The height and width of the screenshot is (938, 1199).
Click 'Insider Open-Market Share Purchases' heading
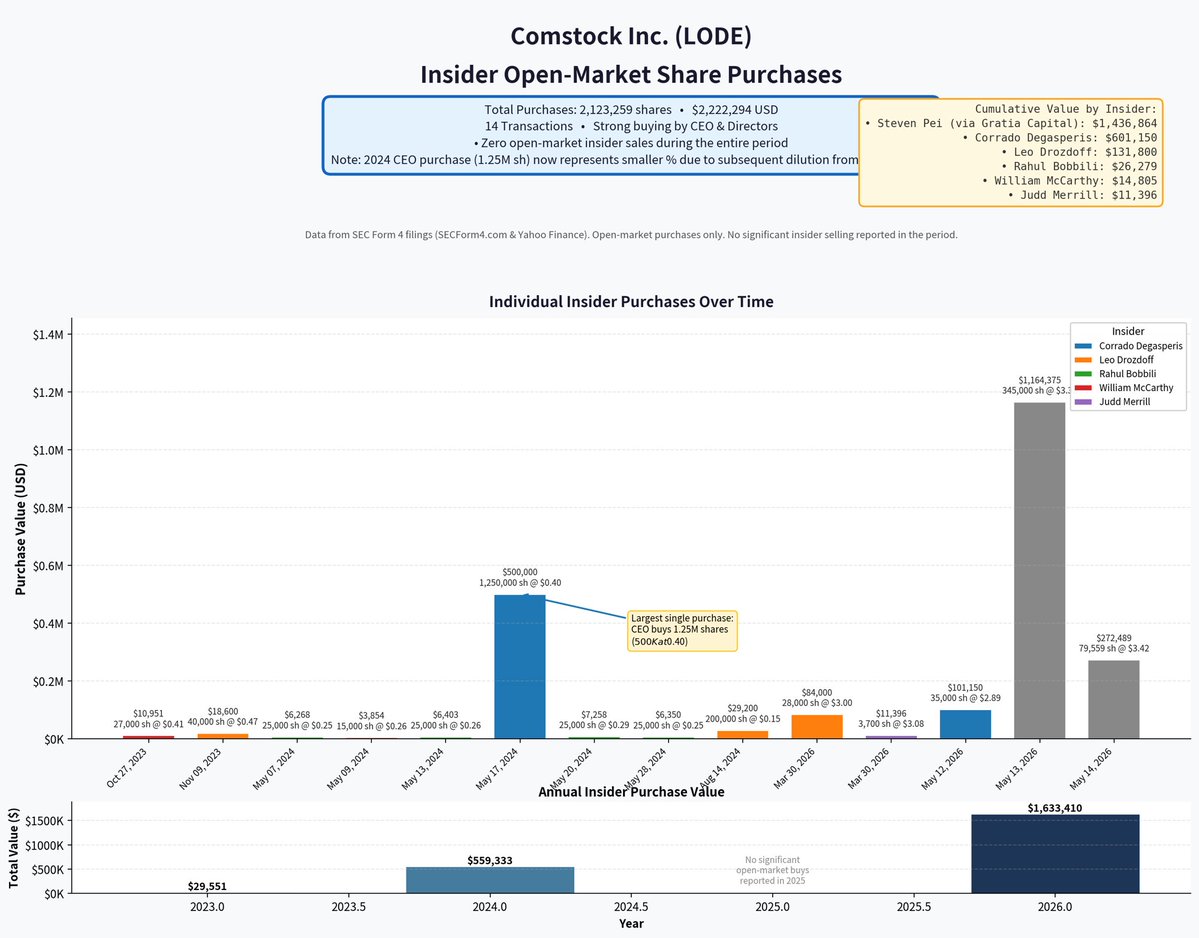pos(631,75)
